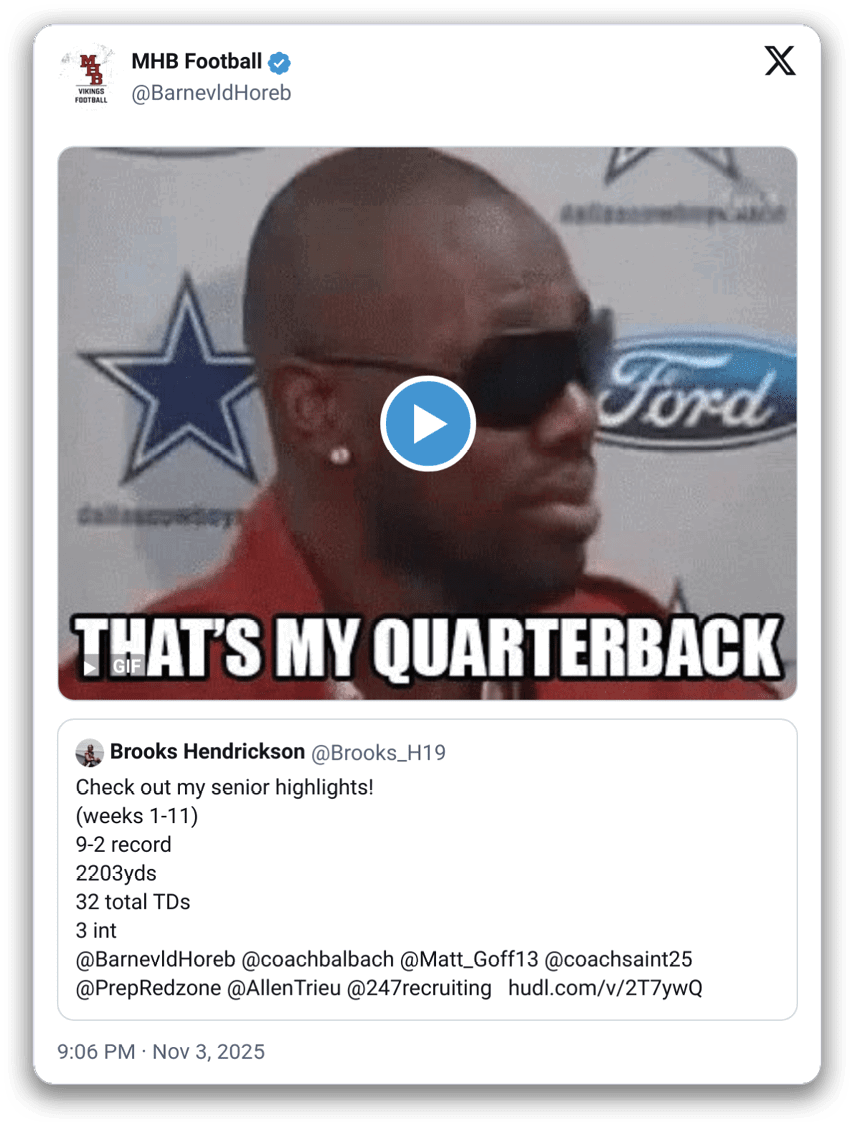Open the @coachsaint25 mention
Screen dimensions: 854x1127
click(x=618, y=959)
